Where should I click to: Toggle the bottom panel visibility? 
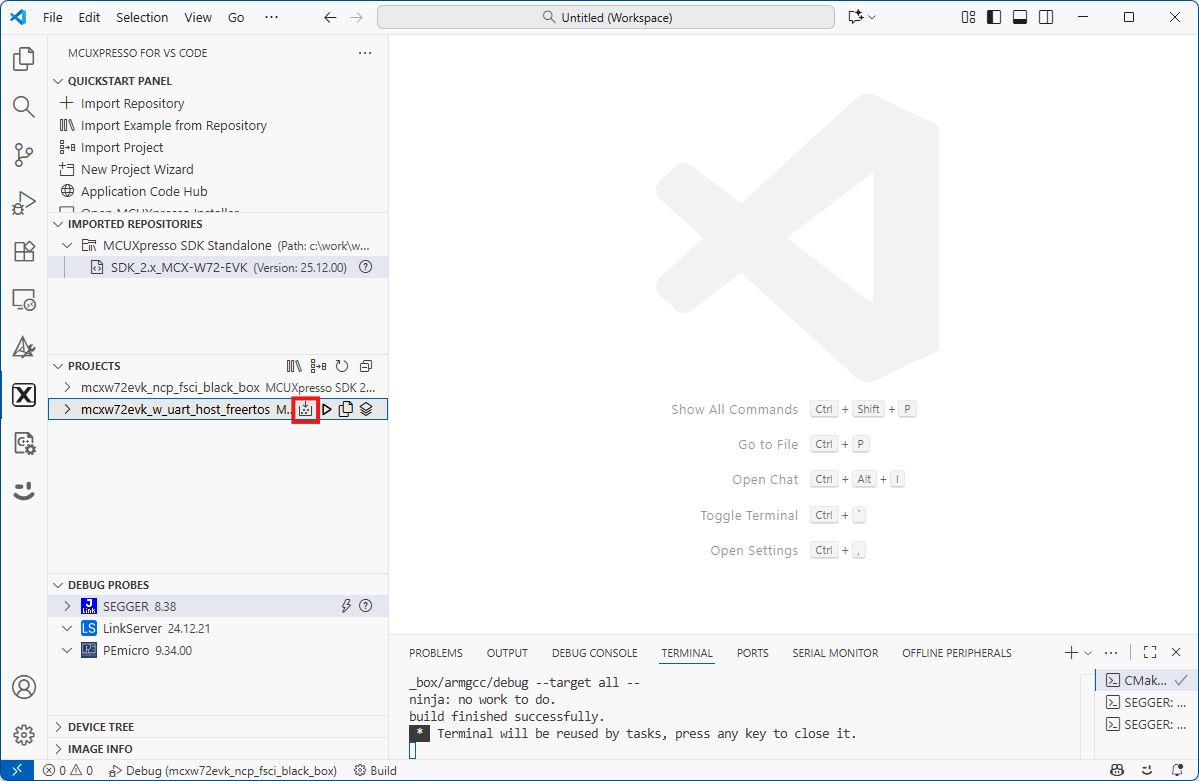pyautogui.click(x=1020, y=17)
